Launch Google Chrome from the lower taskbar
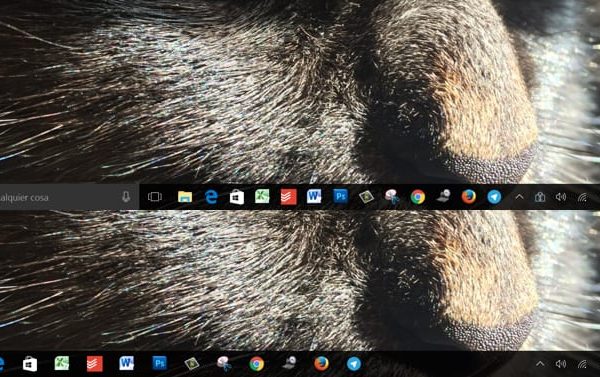Screen dimensions: 600x377 pos(257,364)
